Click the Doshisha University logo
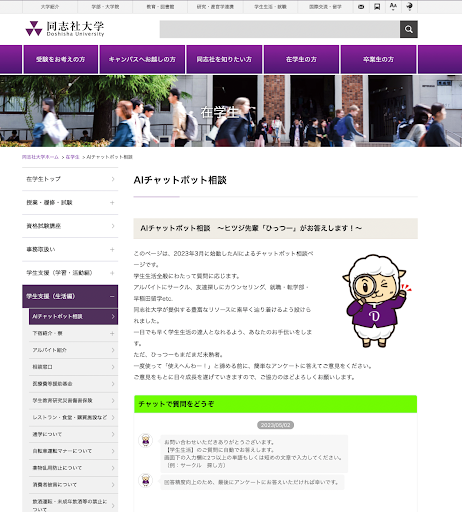462x512 pixels. [x=65, y=29]
